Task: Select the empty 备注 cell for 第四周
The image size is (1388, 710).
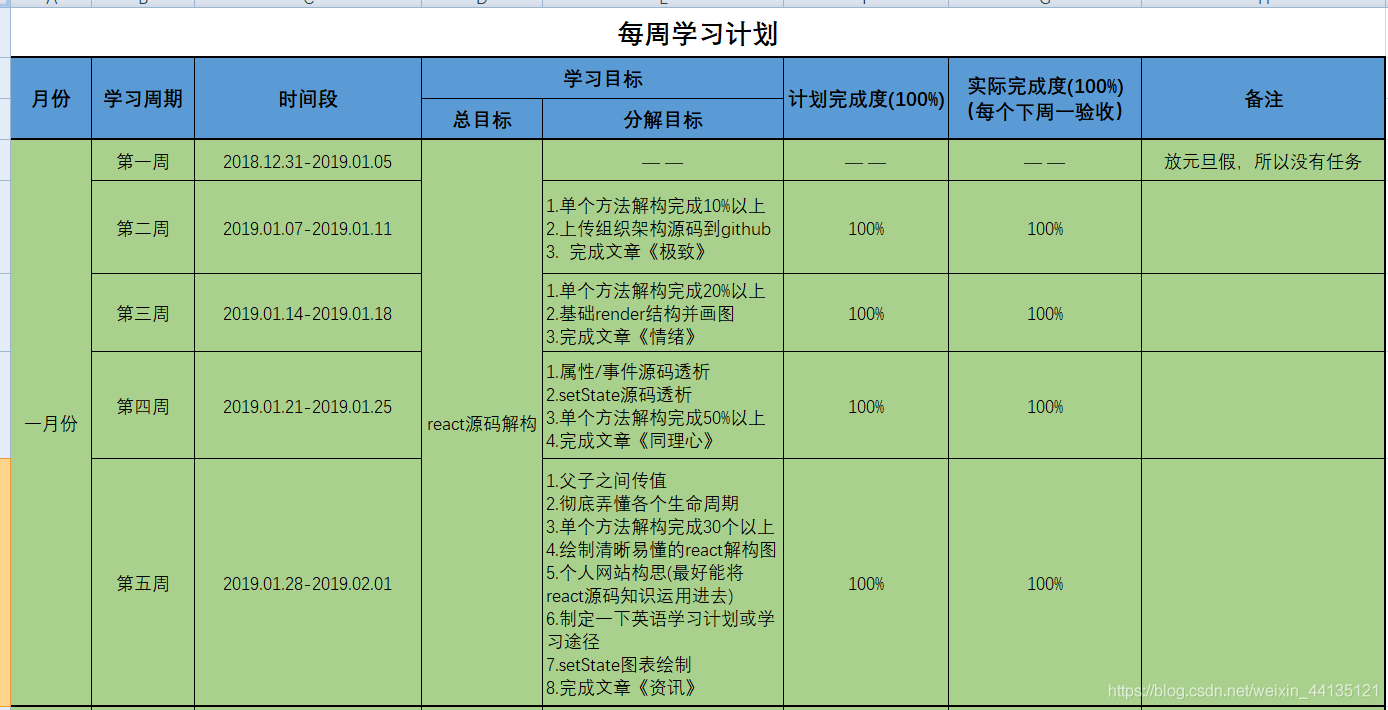Action: (x=1264, y=406)
